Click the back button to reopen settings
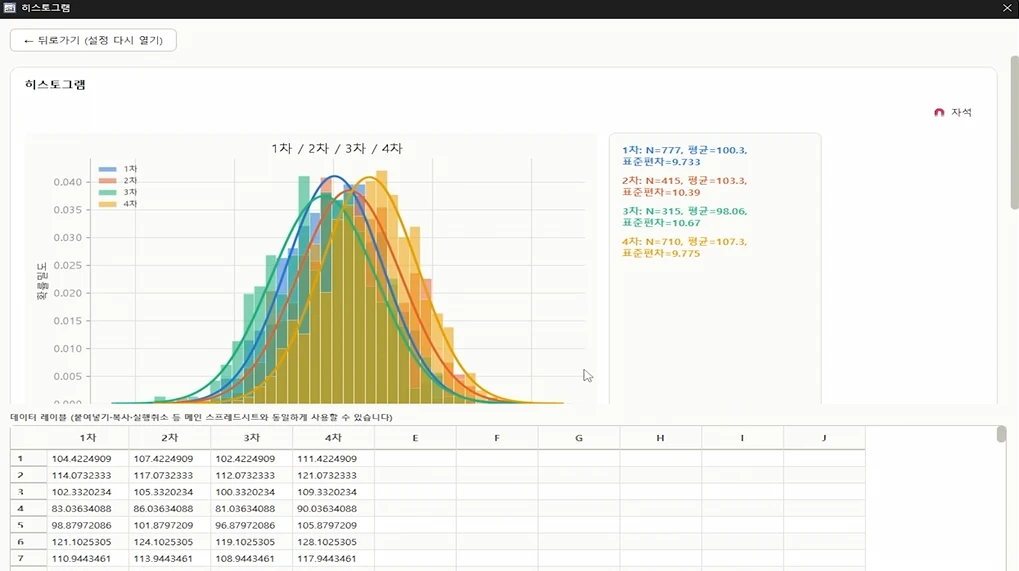 (93, 40)
